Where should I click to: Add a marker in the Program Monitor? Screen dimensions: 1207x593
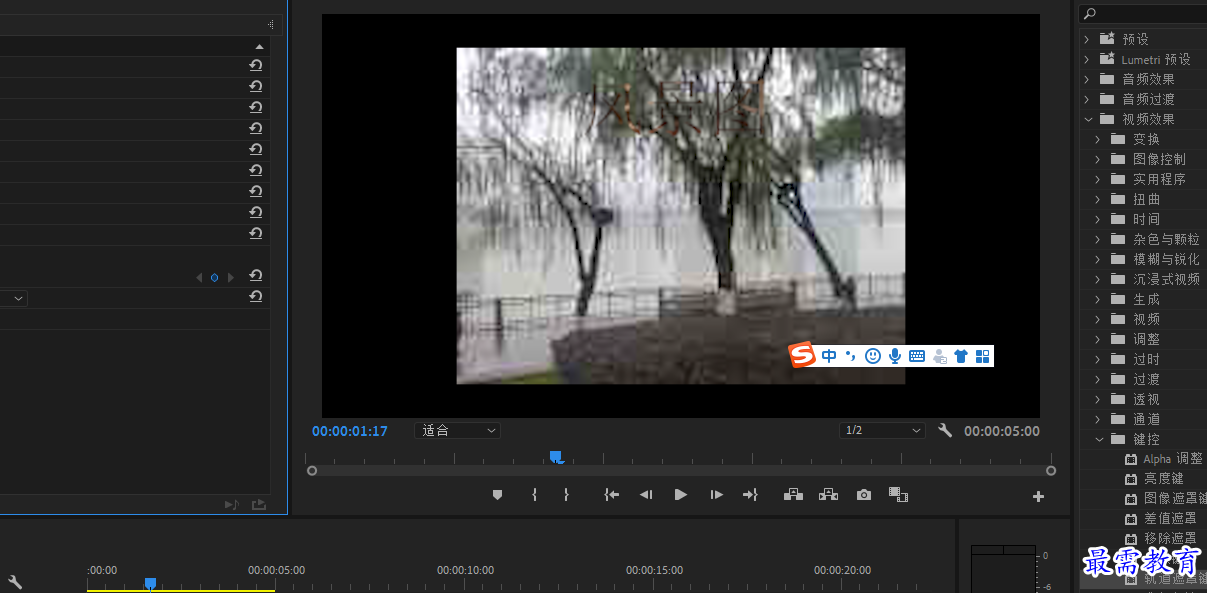497,495
